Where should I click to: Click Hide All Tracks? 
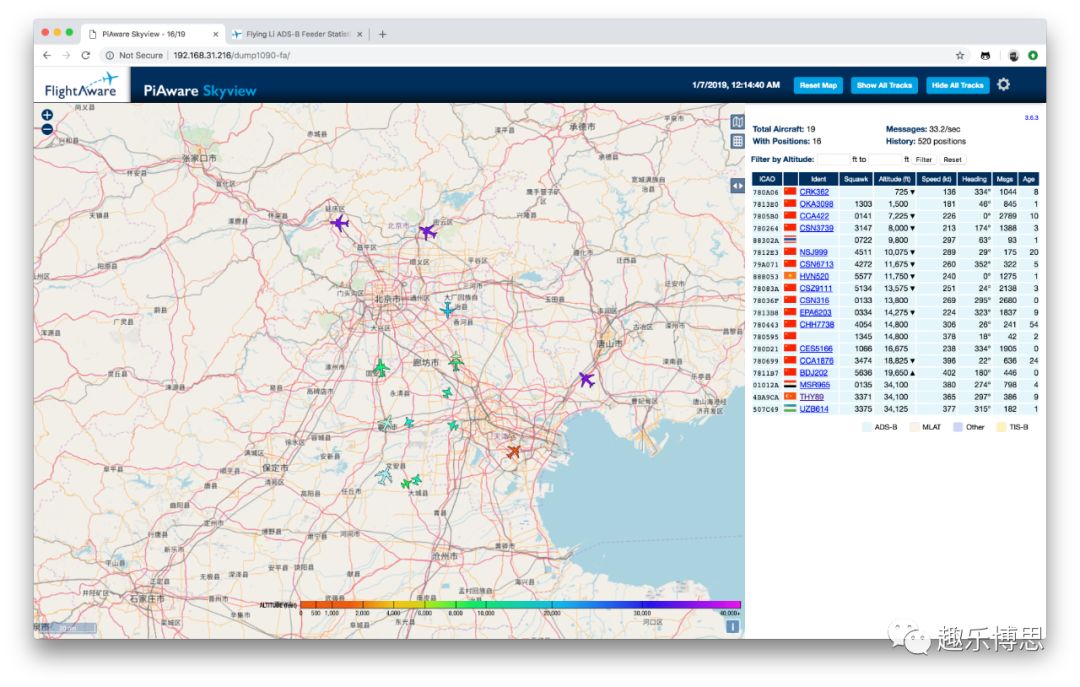(x=957, y=85)
